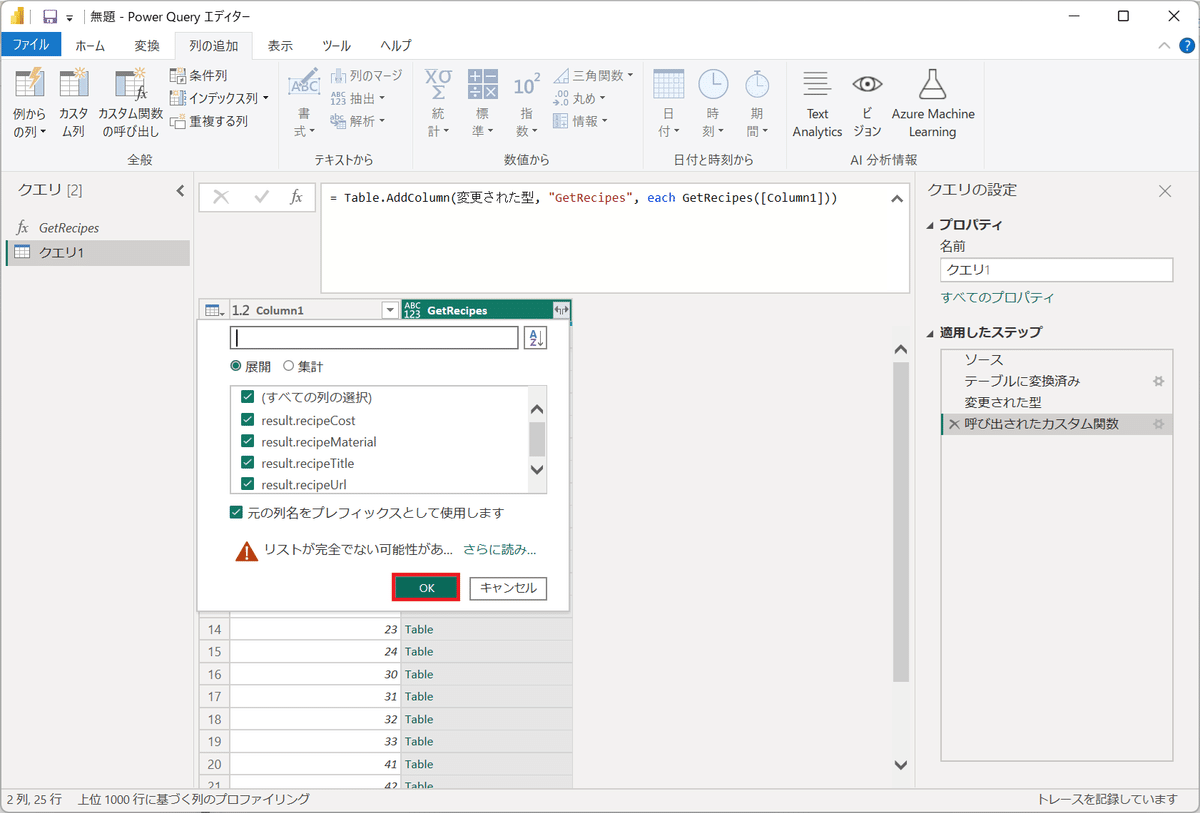The image size is (1200, 813).
Task: Click the formula bar cancel X icon
Action: pyautogui.click(x=221, y=197)
